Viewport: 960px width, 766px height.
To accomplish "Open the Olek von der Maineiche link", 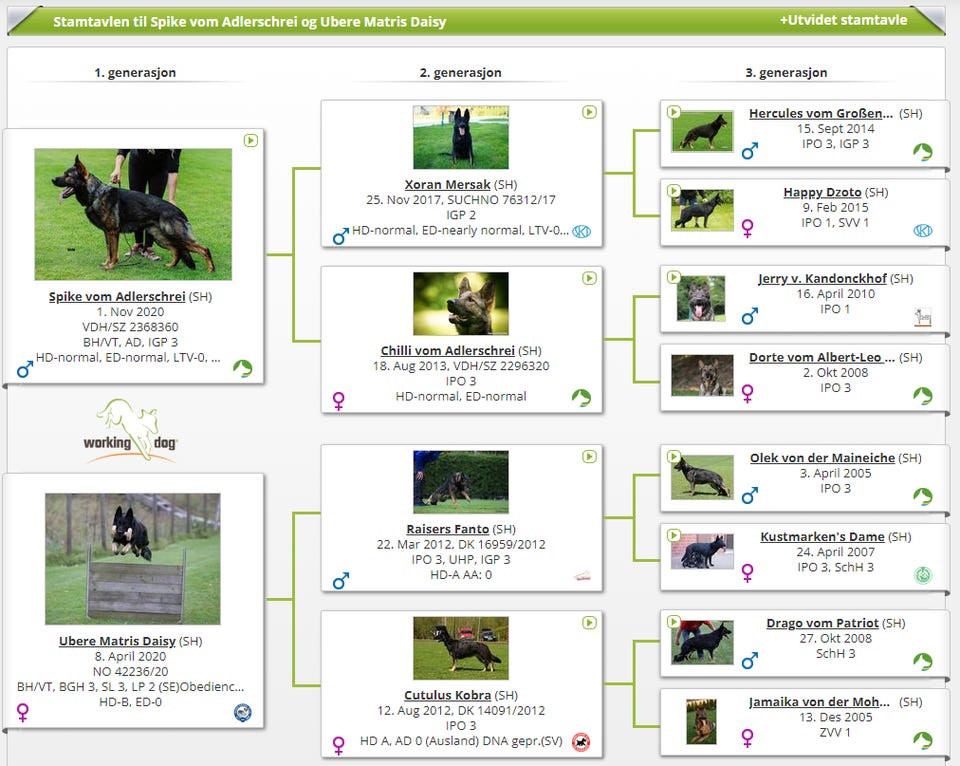I will (822, 458).
